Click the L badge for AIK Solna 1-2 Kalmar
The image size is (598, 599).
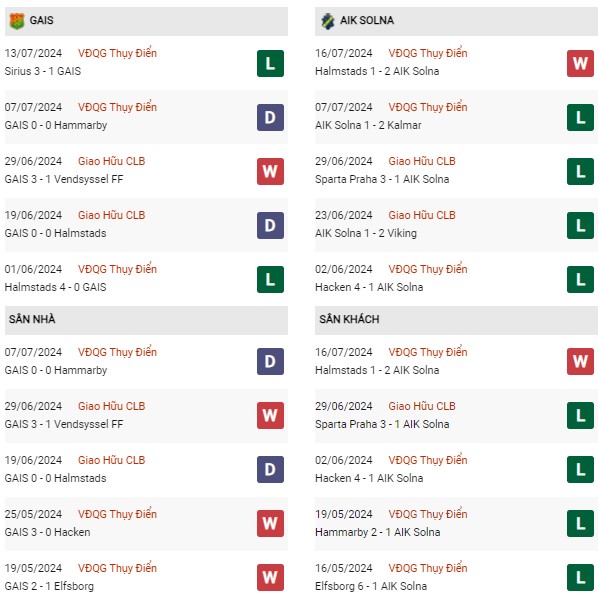580,117
